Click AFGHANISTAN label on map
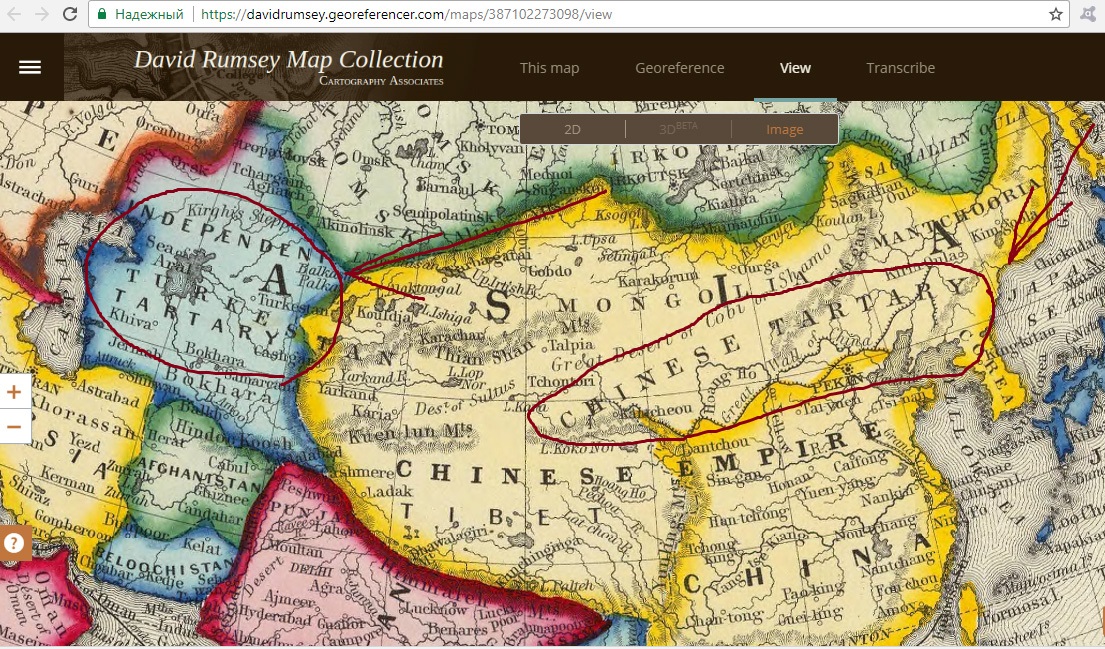Screen dimensions: 1105x649 pyautogui.click(x=200, y=475)
